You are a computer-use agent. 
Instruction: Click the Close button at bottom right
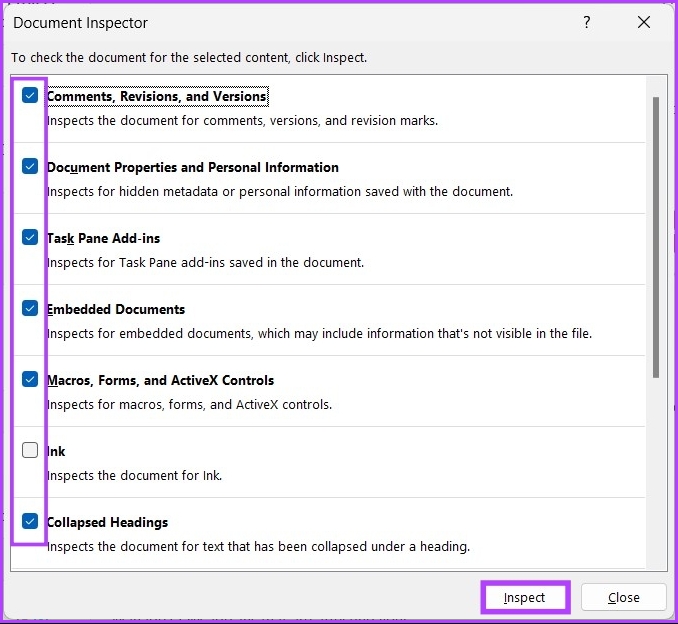(x=623, y=598)
